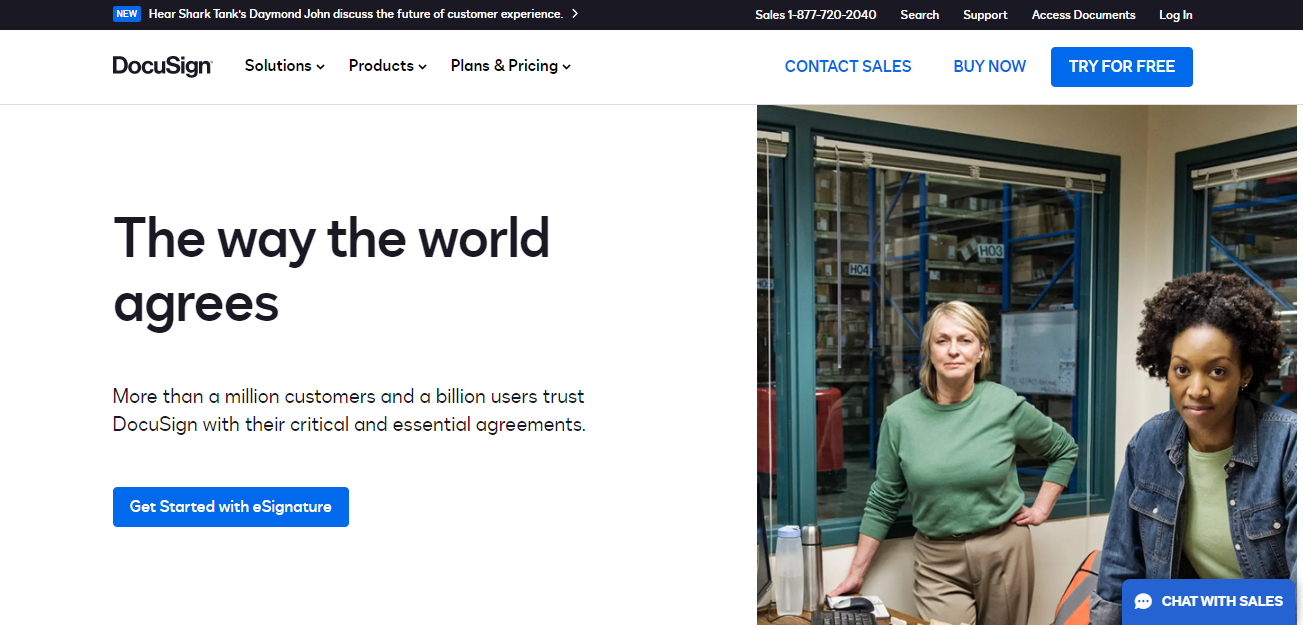
Task: Click Get Started with eSignature button
Action: [230, 507]
